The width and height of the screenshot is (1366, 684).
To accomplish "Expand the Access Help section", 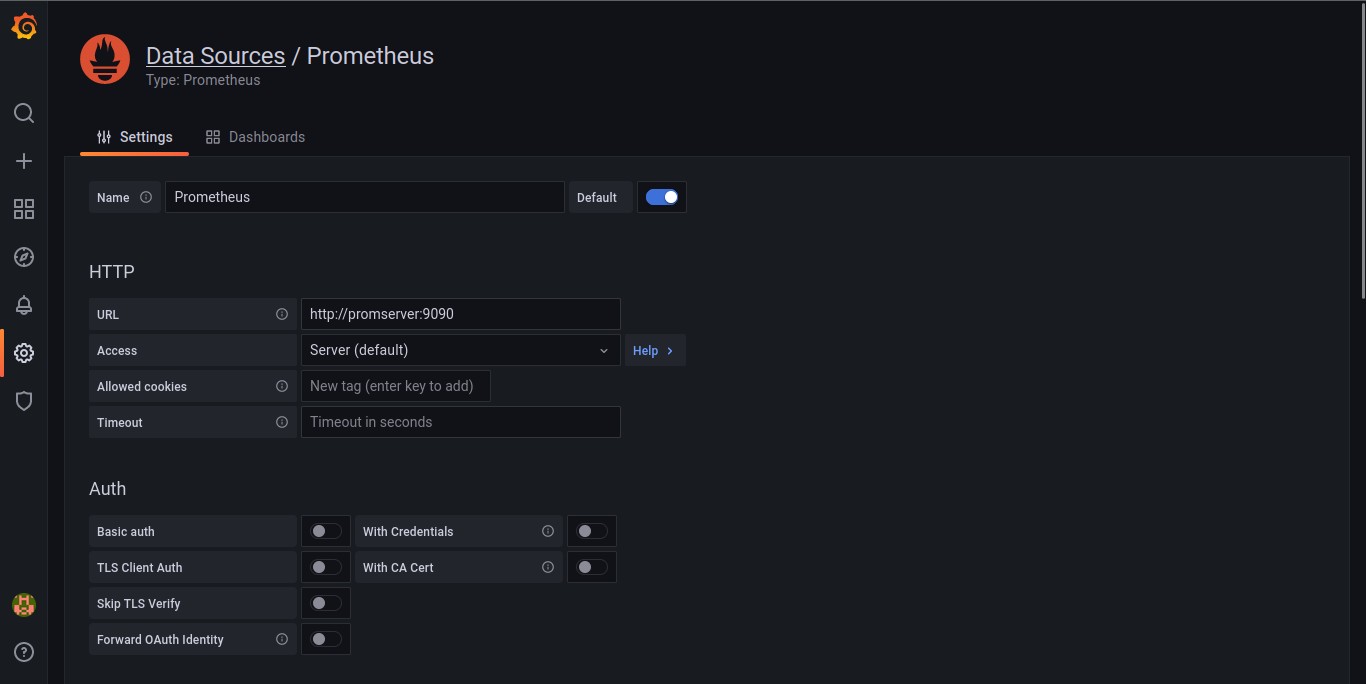I will (x=655, y=350).
